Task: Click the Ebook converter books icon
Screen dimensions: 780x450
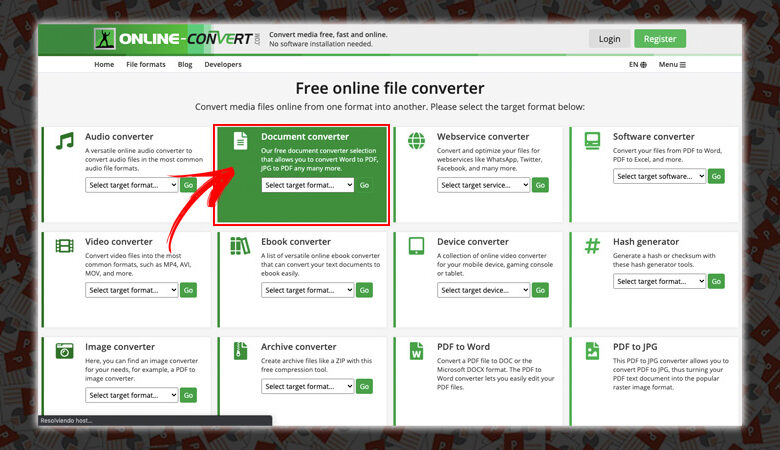Action: coord(240,246)
